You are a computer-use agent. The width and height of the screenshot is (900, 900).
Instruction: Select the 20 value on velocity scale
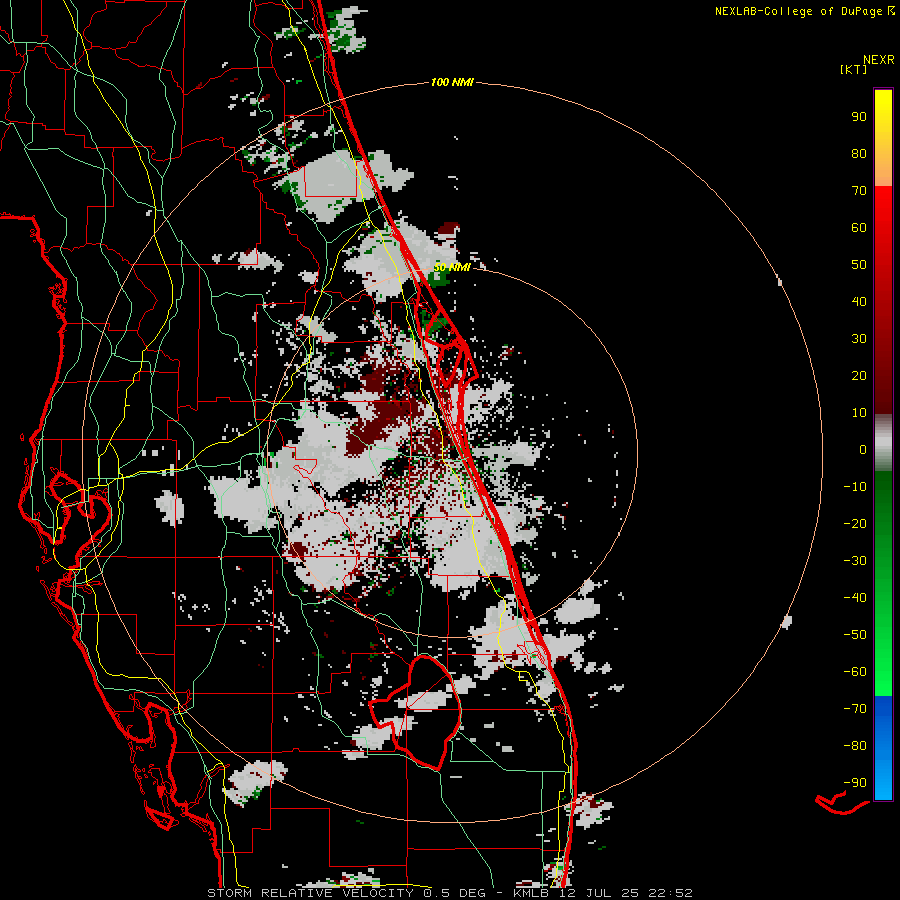[859, 376]
